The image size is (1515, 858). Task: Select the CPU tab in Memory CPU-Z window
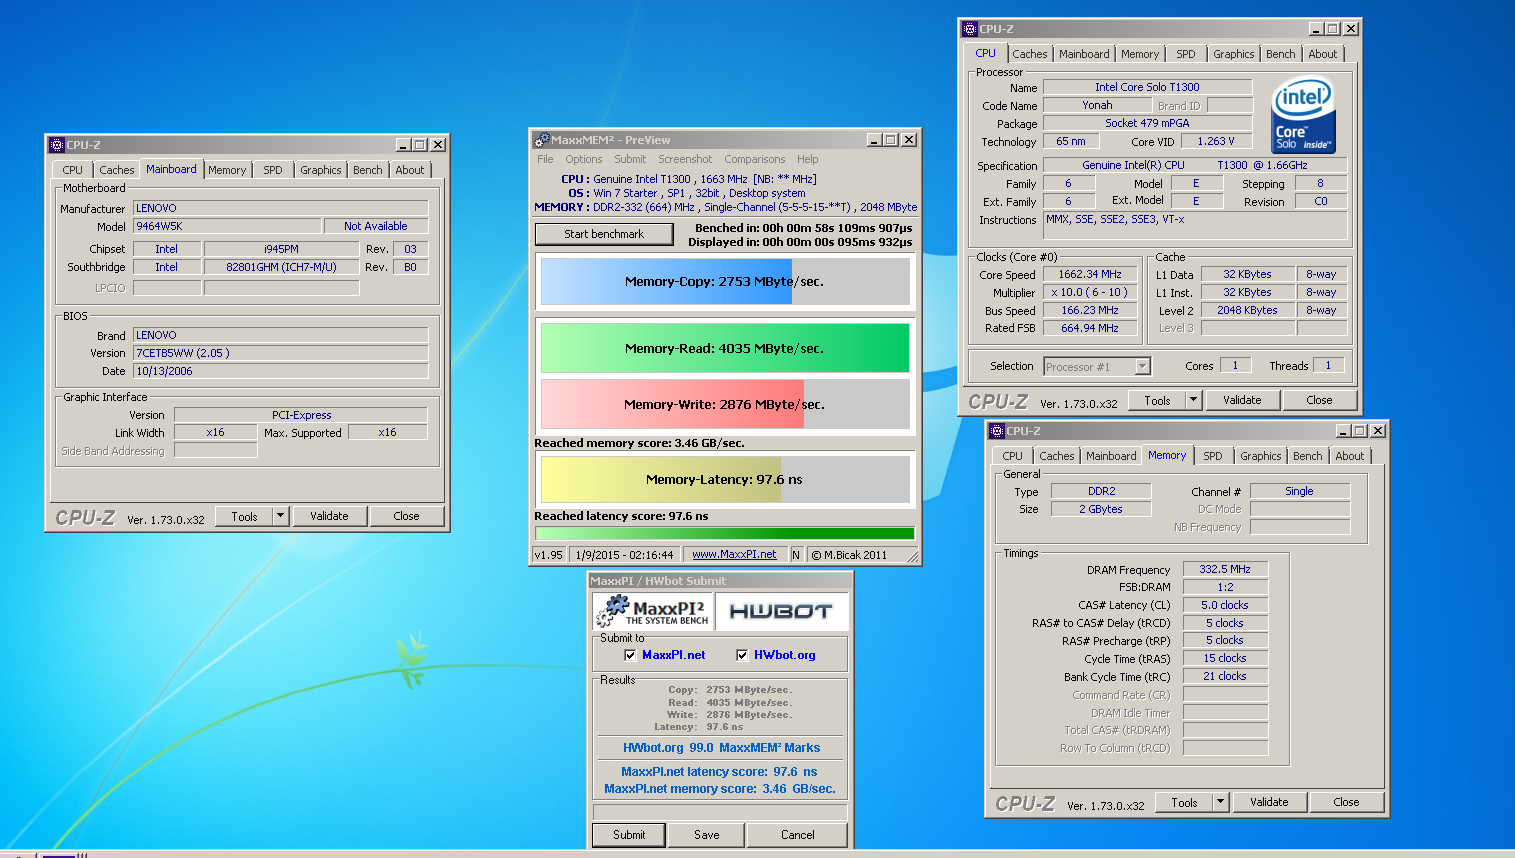point(1013,456)
